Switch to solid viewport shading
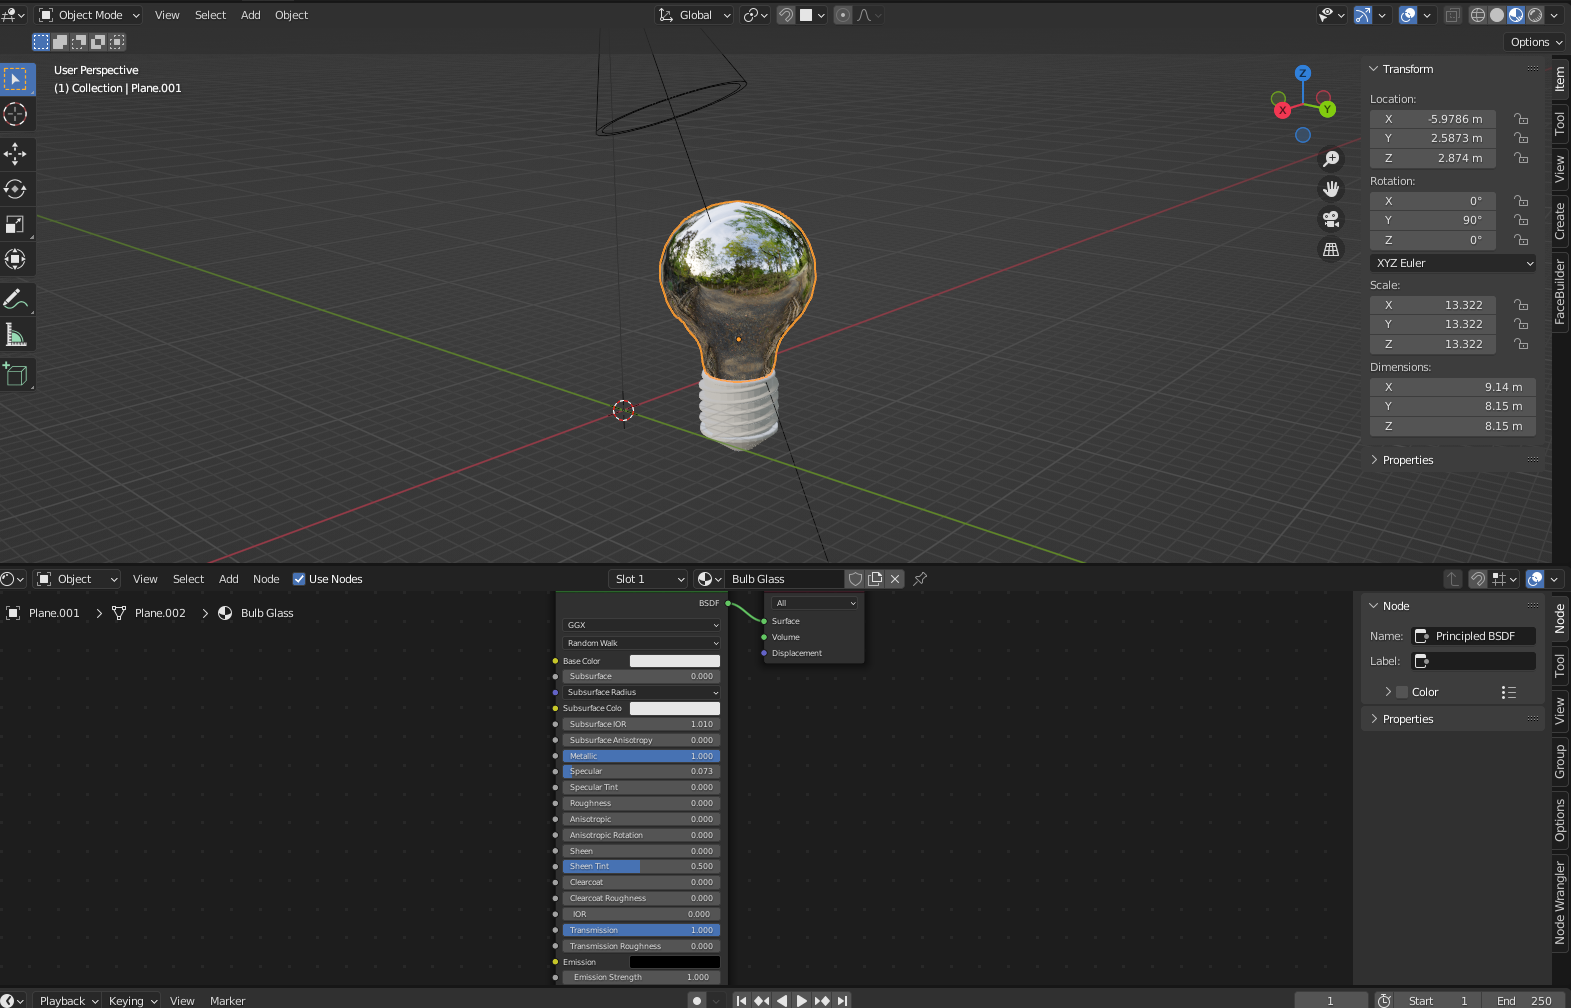 [1497, 15]
